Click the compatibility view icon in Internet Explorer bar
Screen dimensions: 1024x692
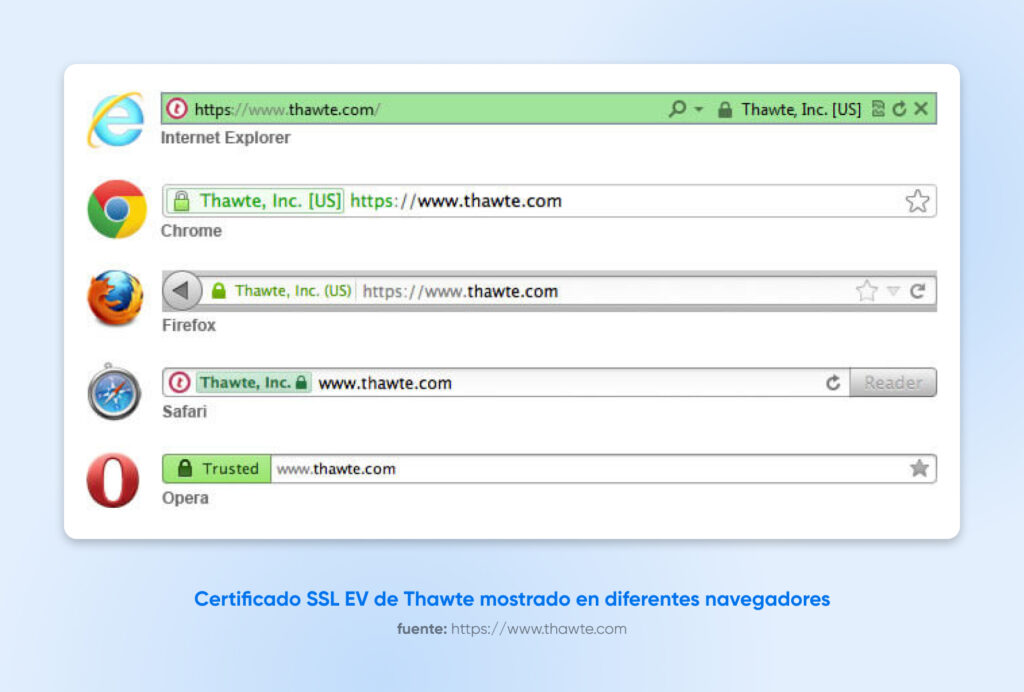coord(878,109)
